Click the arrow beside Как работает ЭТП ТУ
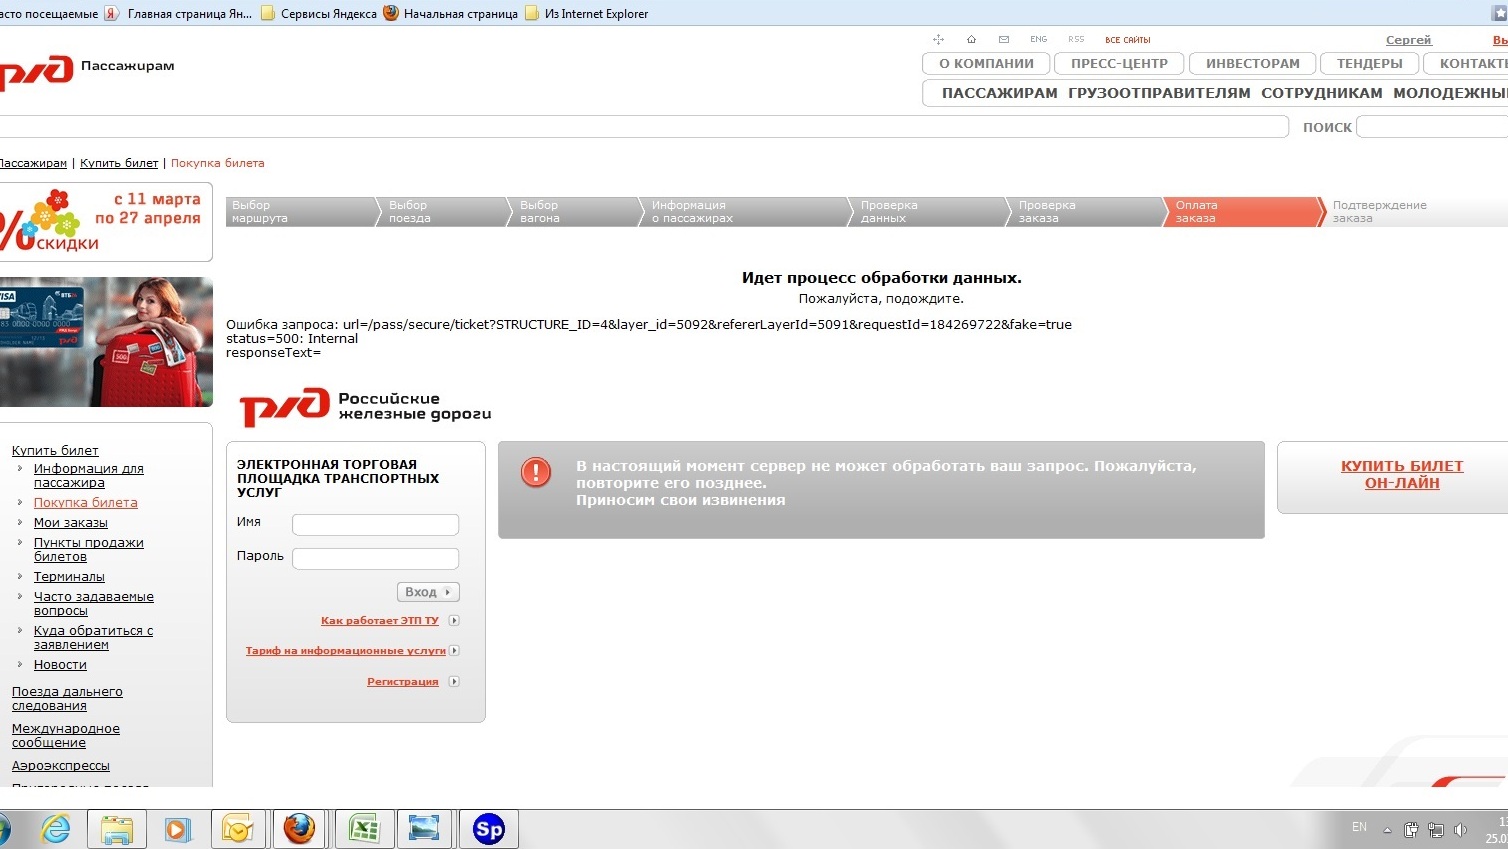Image resolution: width=1508 pixels, height=849 pixels. coord(454,621)
